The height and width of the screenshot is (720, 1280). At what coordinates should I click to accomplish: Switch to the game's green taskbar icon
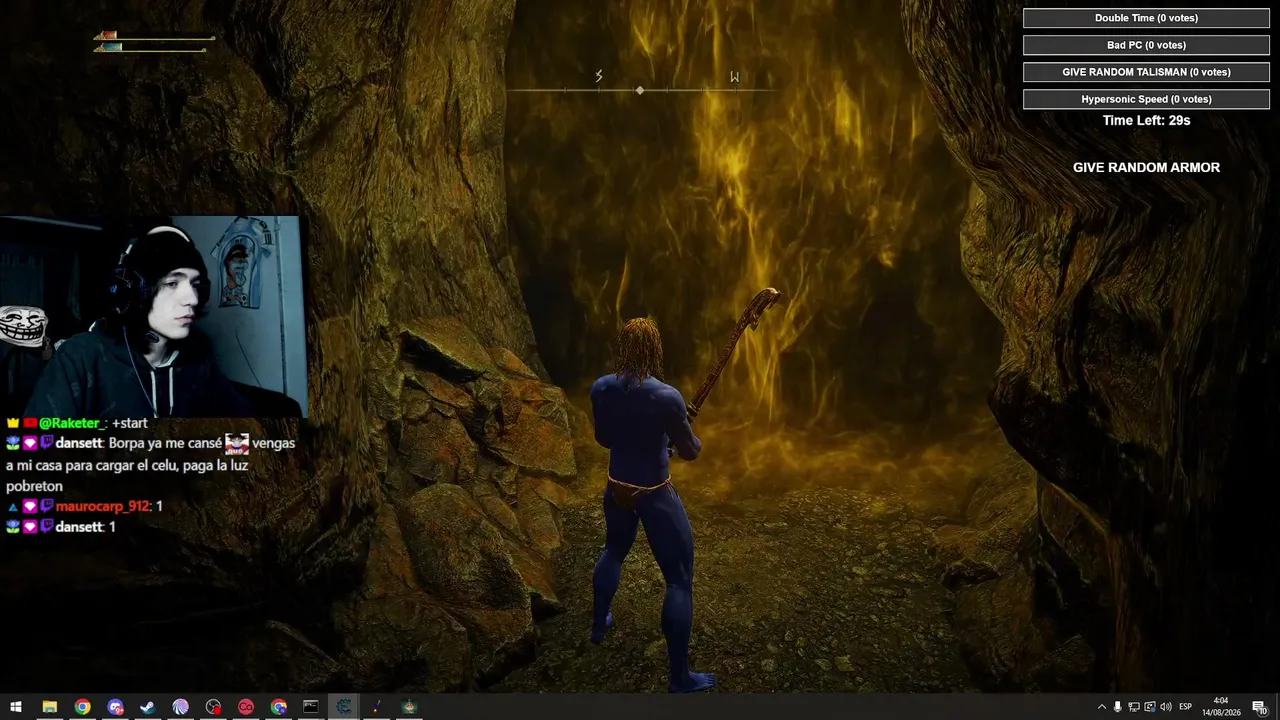pos(409,707)
